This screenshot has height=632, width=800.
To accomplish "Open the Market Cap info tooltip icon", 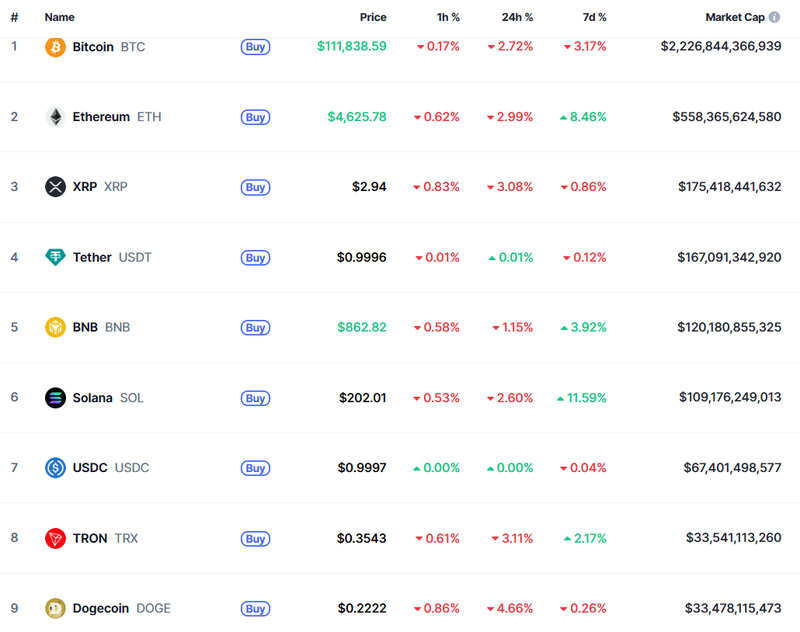I will [x=775, y=18].
